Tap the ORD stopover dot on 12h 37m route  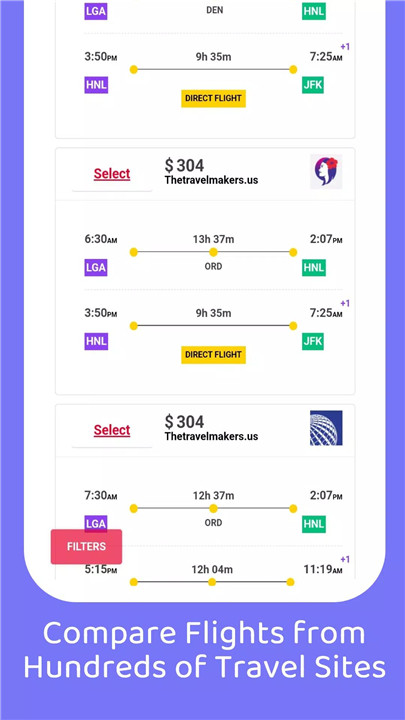click(x=213, y=508)
